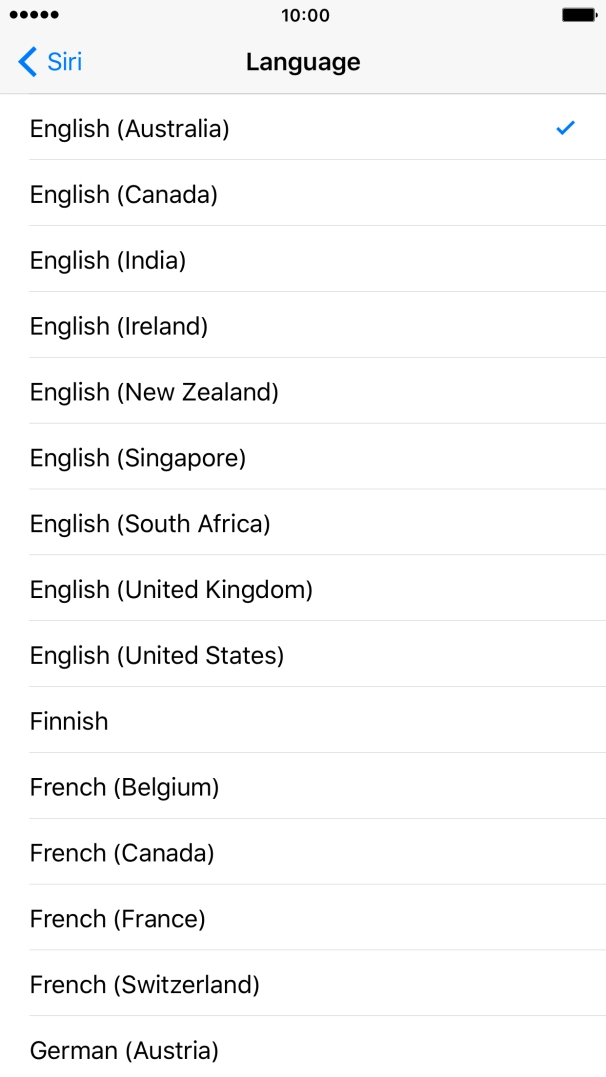Image resolution: width=606 pixels, height=1077 pixels.
Task: Choose French (Canada)
Action: [121, 853]
